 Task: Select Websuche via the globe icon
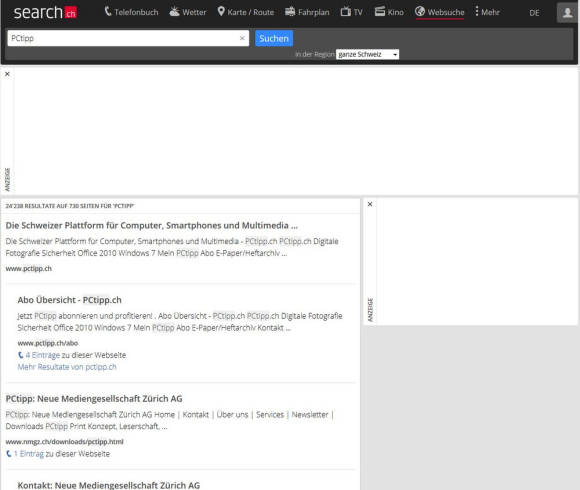[x=420, y=12]
